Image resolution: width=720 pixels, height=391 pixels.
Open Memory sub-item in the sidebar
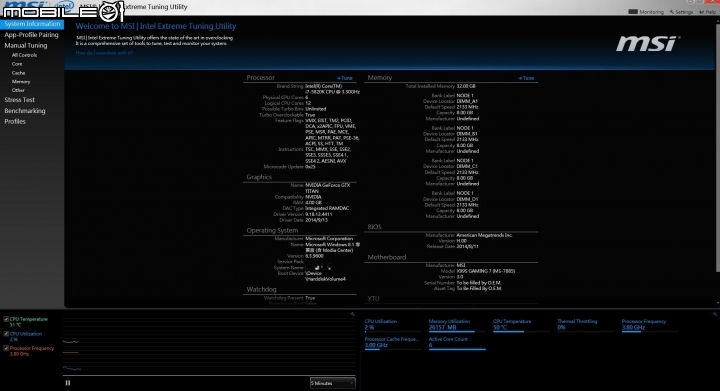click(x=21, y=82)
